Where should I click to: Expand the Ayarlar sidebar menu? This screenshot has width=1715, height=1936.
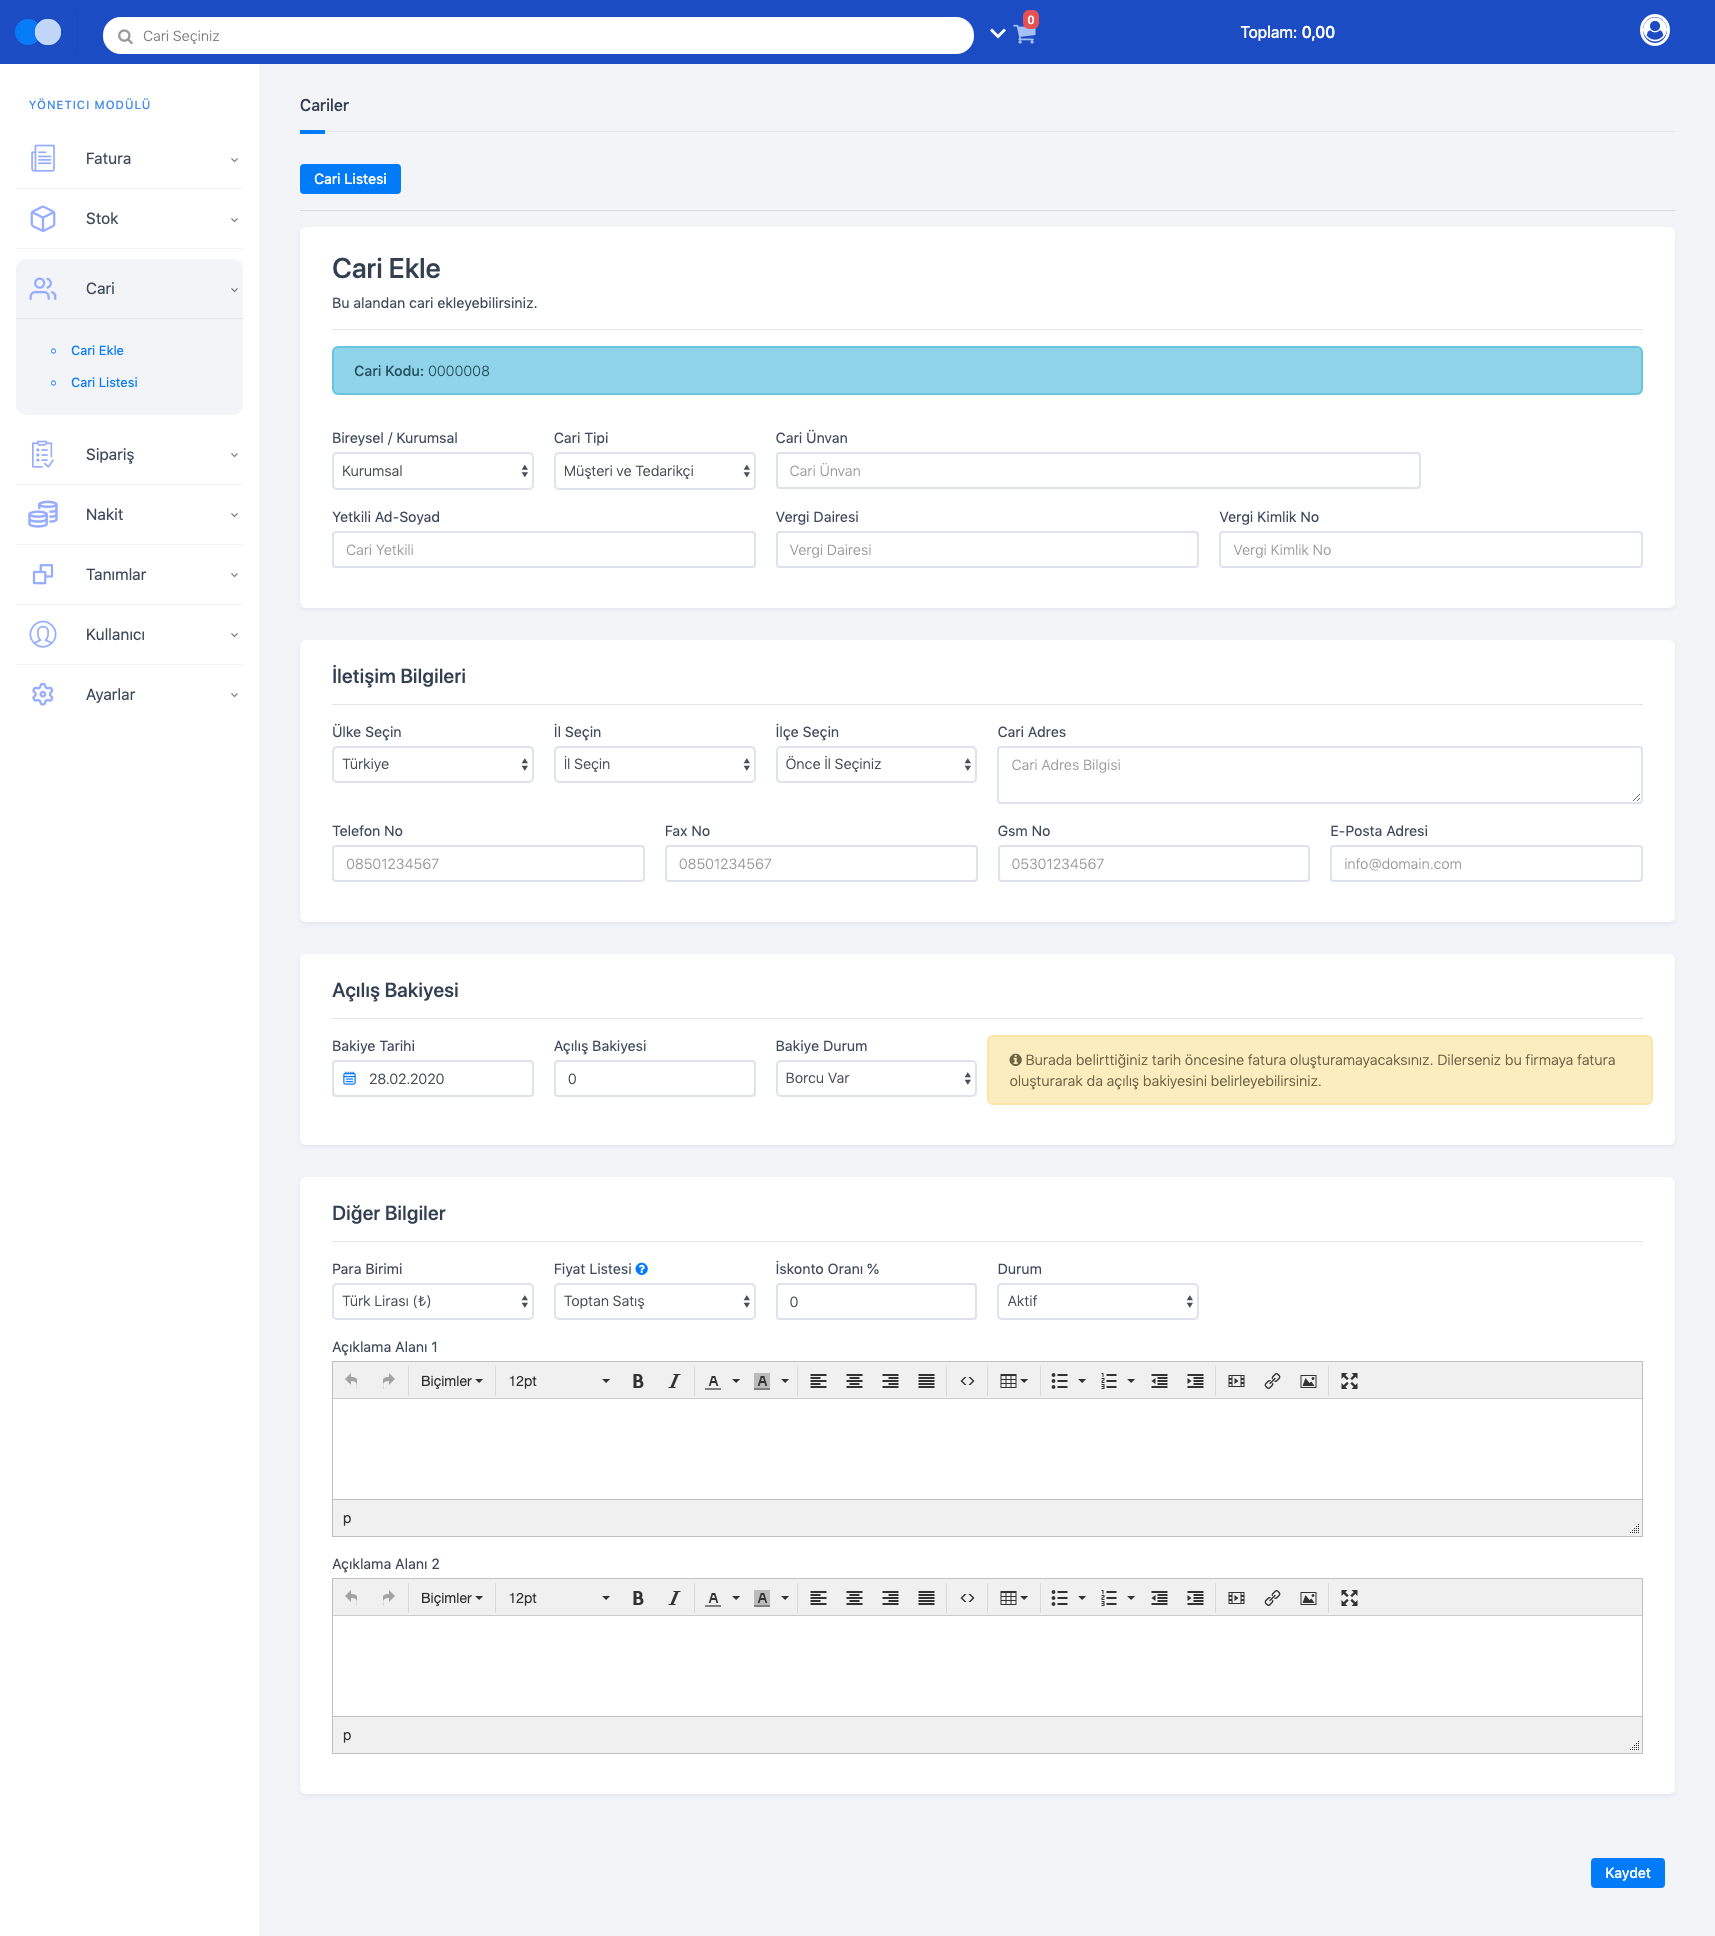click(129, 695)
